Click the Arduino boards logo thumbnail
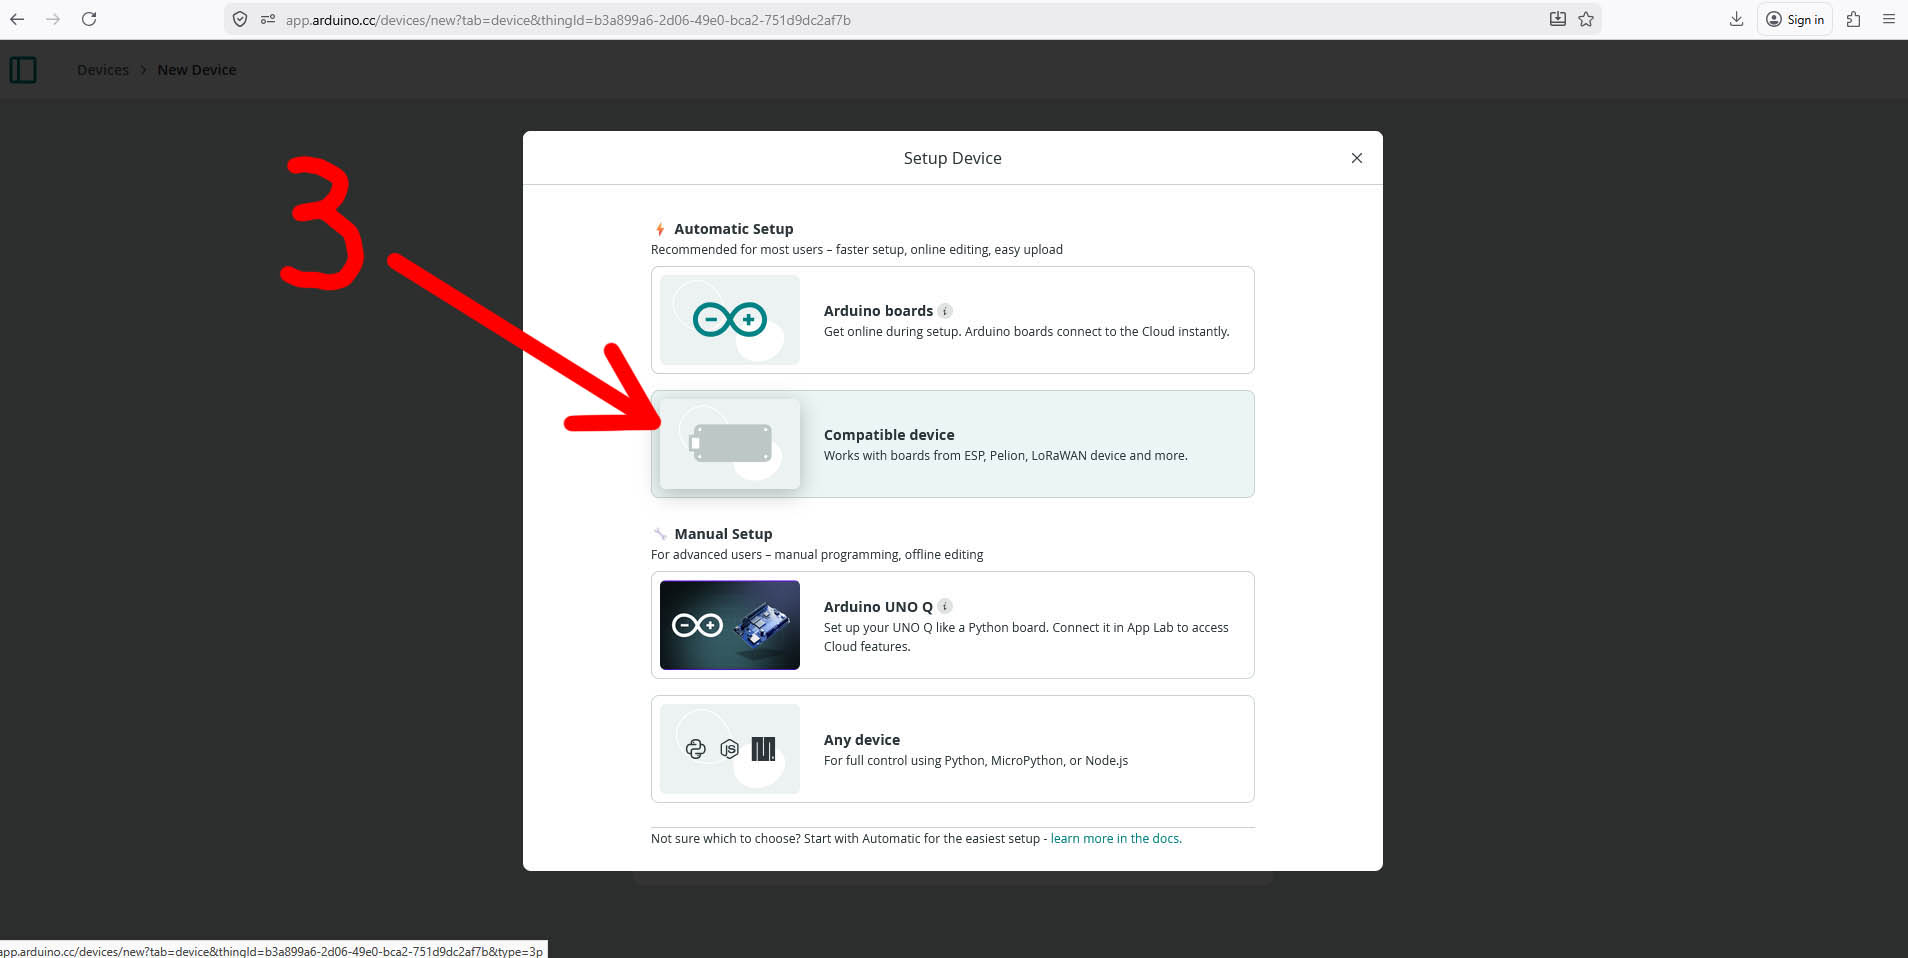The image size is (1908, 958). [x=730, y=320]
